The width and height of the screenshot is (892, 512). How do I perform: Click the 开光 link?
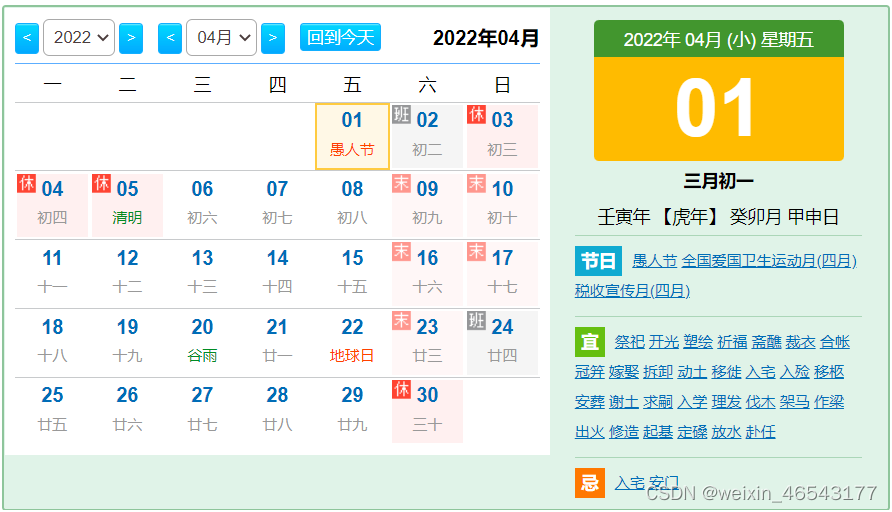664,342
